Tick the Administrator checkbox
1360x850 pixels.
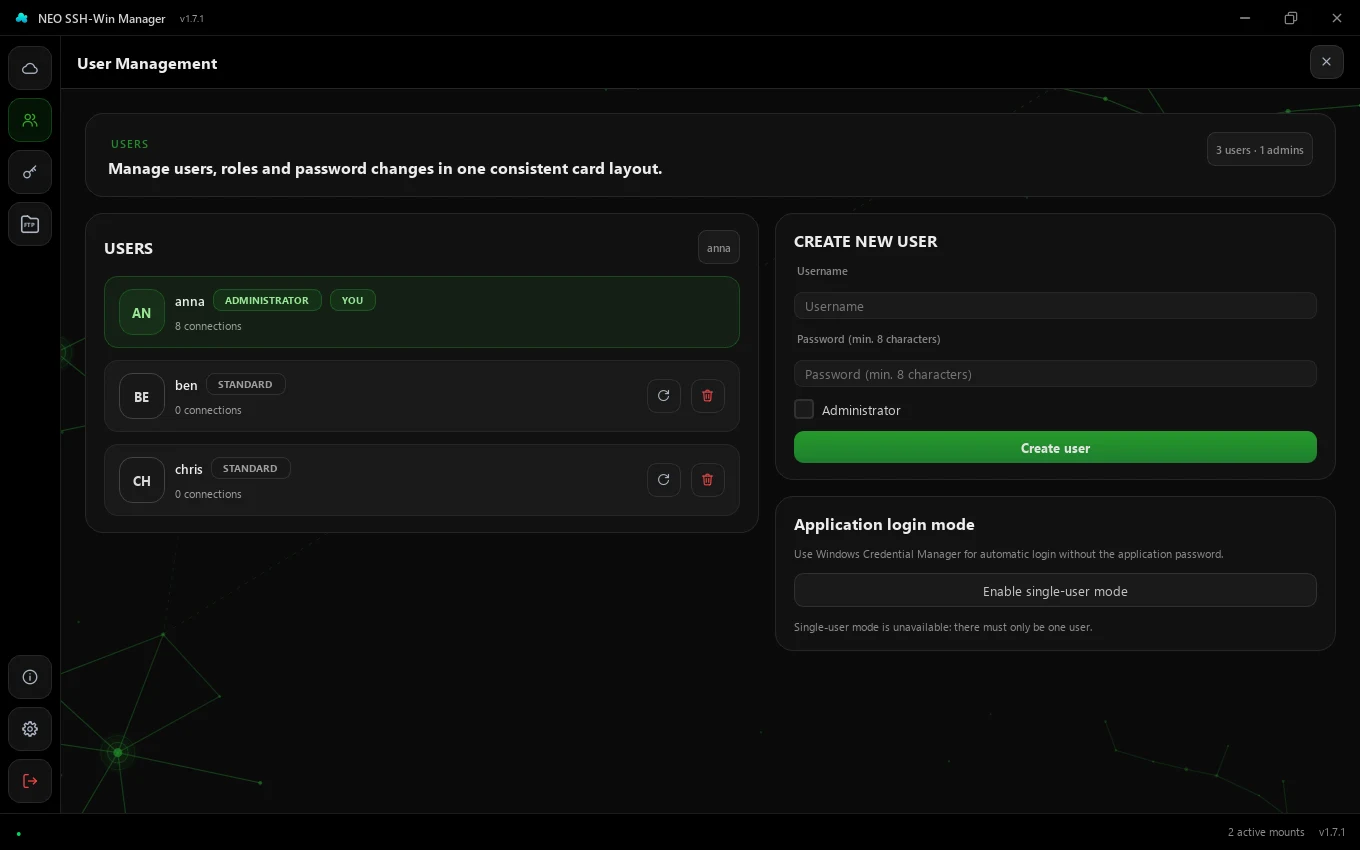tap(804, 409)
